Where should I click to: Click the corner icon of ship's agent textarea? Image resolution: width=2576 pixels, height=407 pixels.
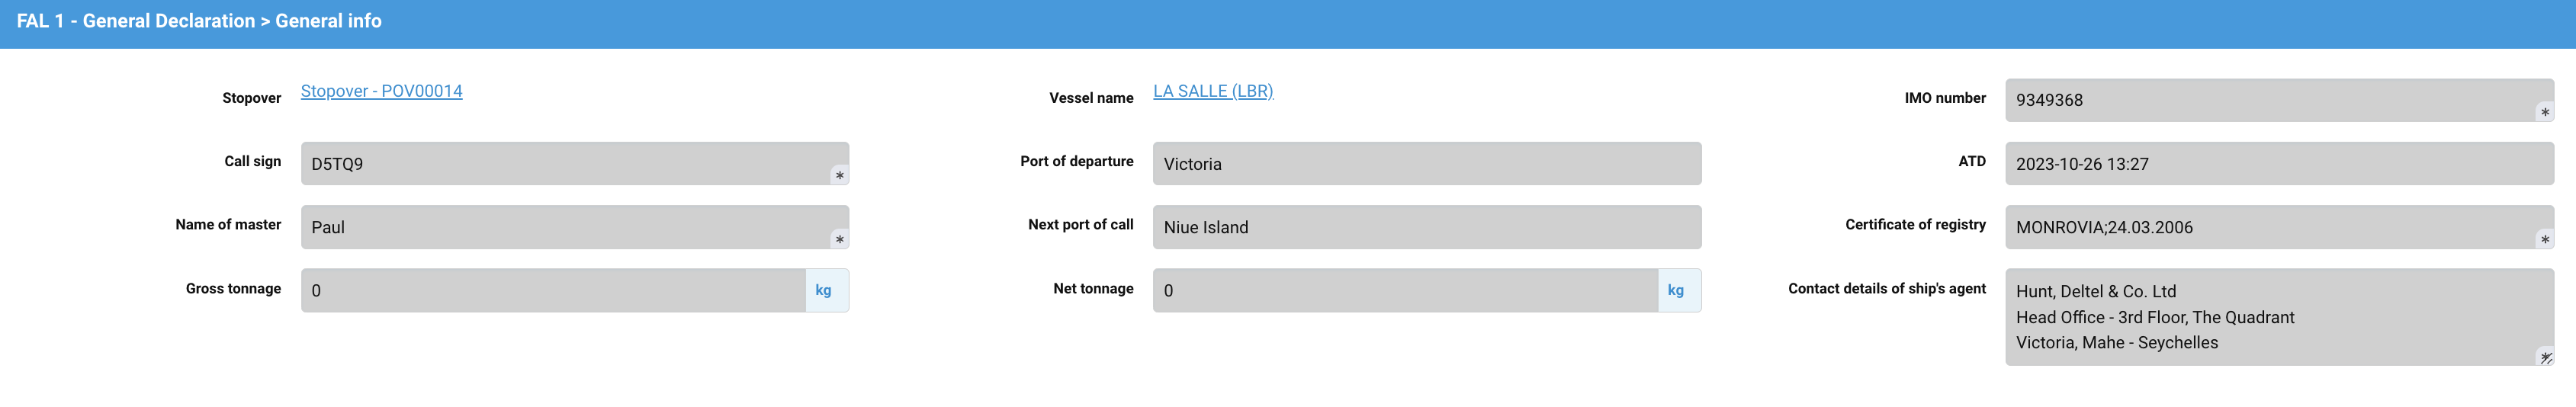coord(2545,357)
